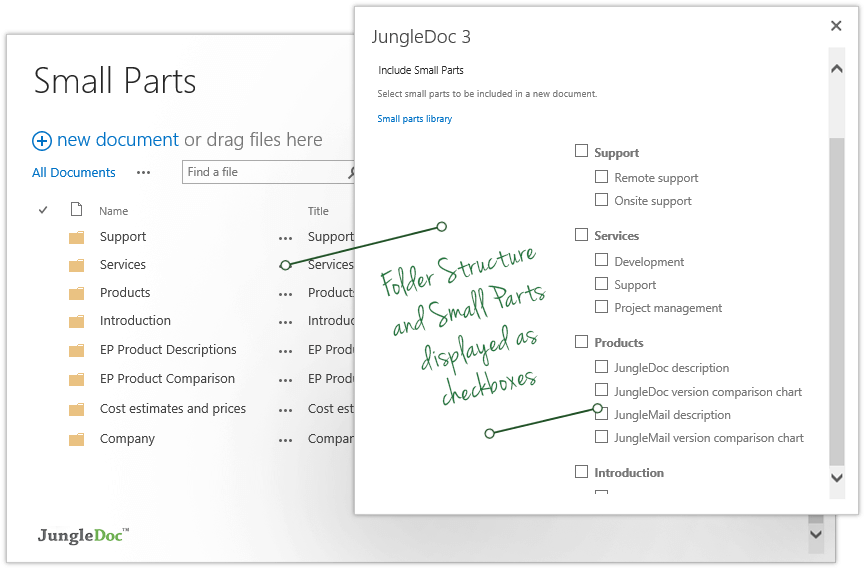
Task: Click the document type column icon
Action: [x=76, y=209]
